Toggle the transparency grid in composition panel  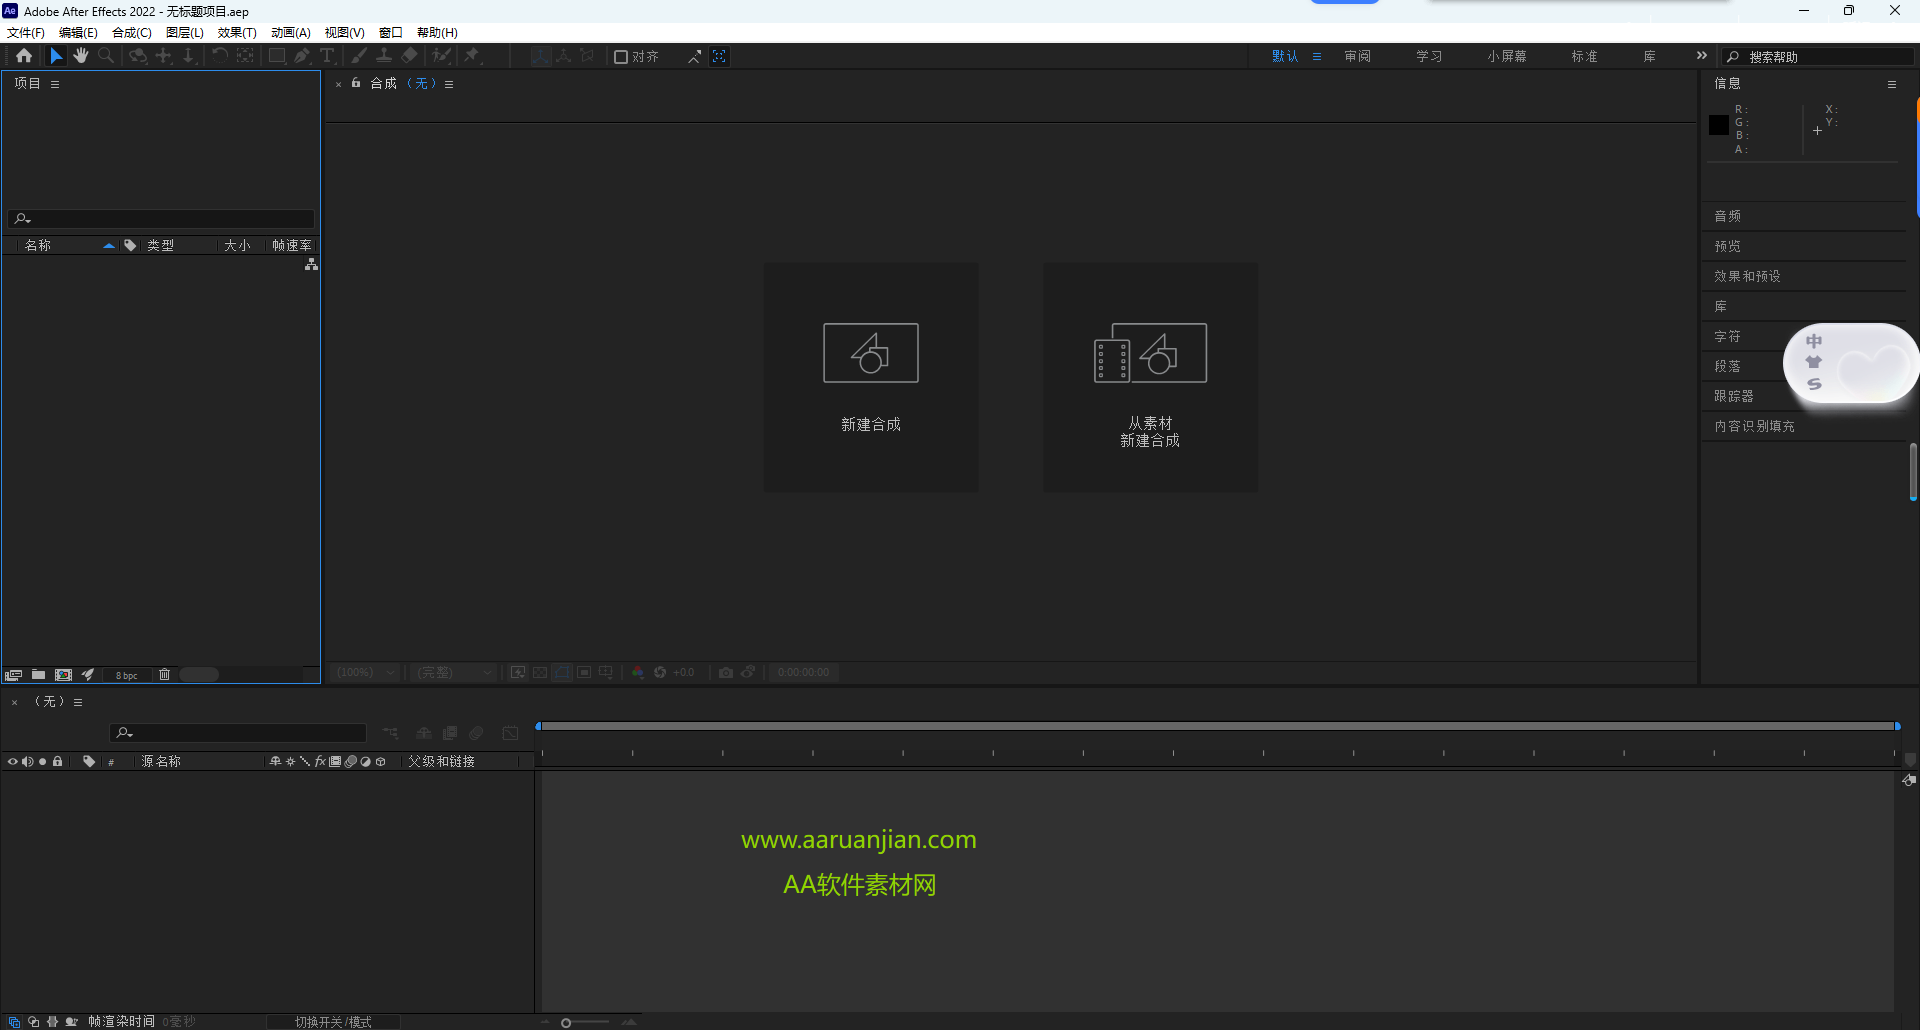(540, 672)
